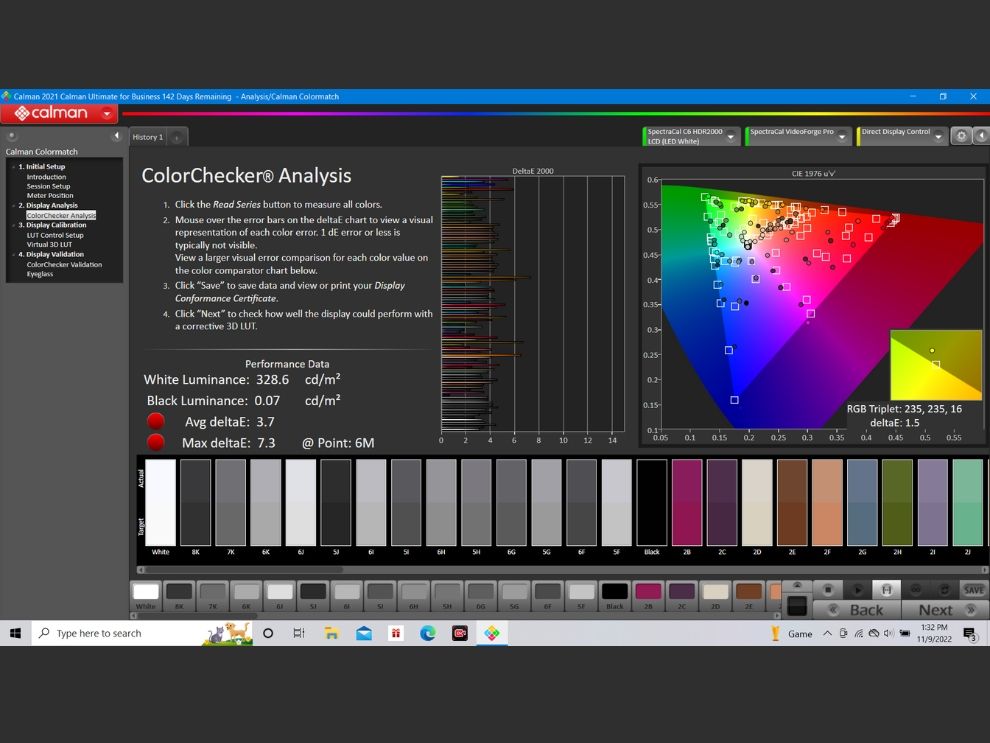Image resolution: width=990 pixels, height=743 pixels.
Task: Click the 2B patch in bottom strip
Action: [x=648, y=595]
